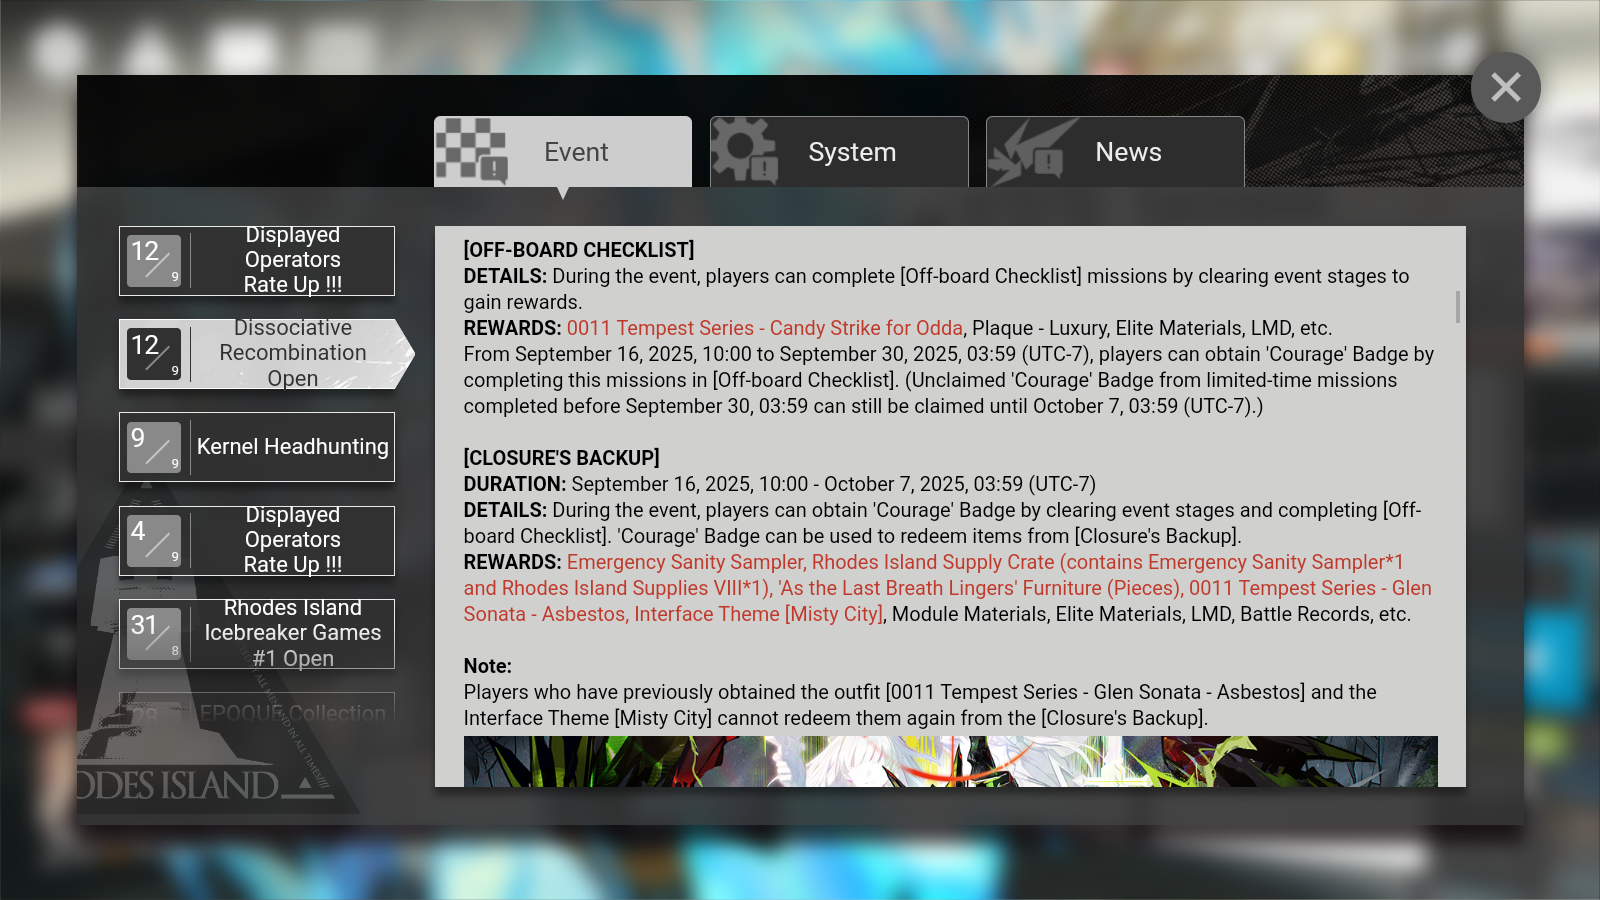Click the checkered flag Event icon

pyautogui.click(x=471, y=151)
